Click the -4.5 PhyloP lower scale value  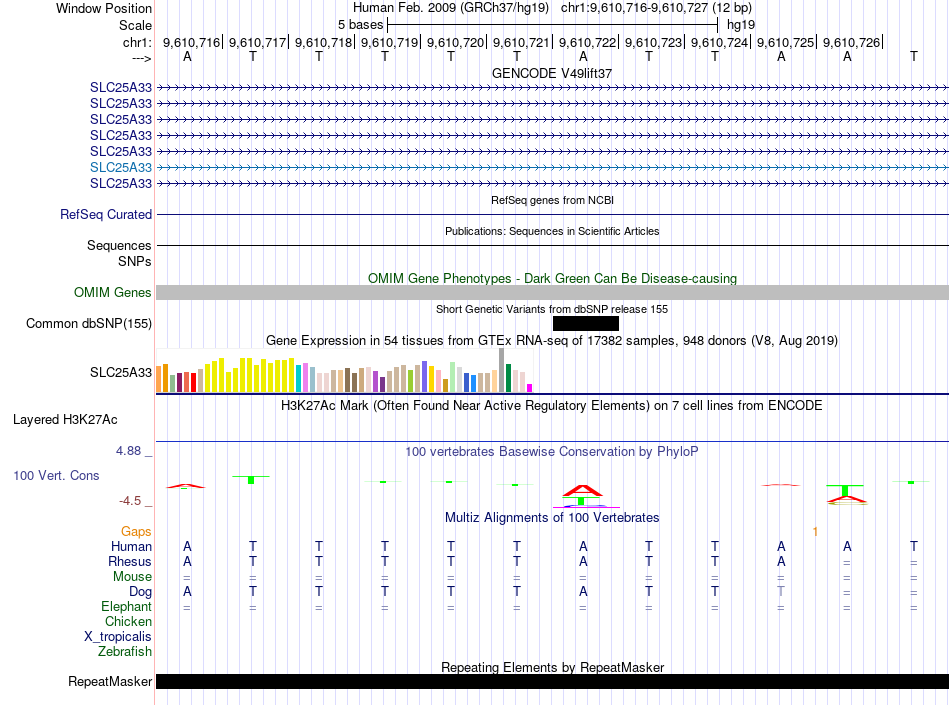tap(130, 501)
